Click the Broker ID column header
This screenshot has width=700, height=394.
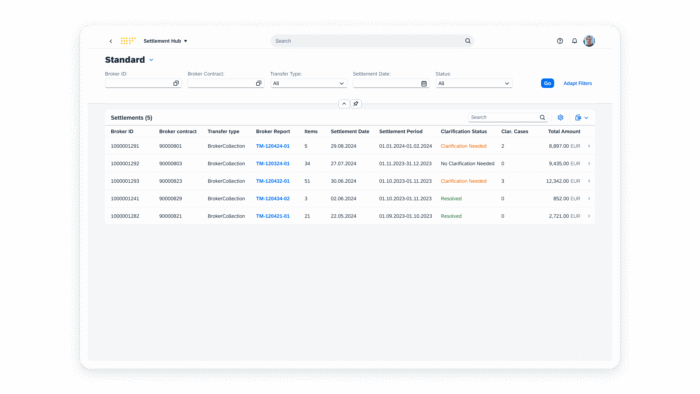point(122,132)
